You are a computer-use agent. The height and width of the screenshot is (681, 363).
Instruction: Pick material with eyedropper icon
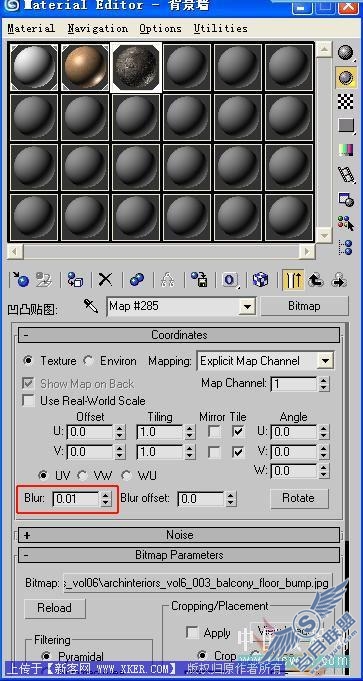click(x=91, y=306)
